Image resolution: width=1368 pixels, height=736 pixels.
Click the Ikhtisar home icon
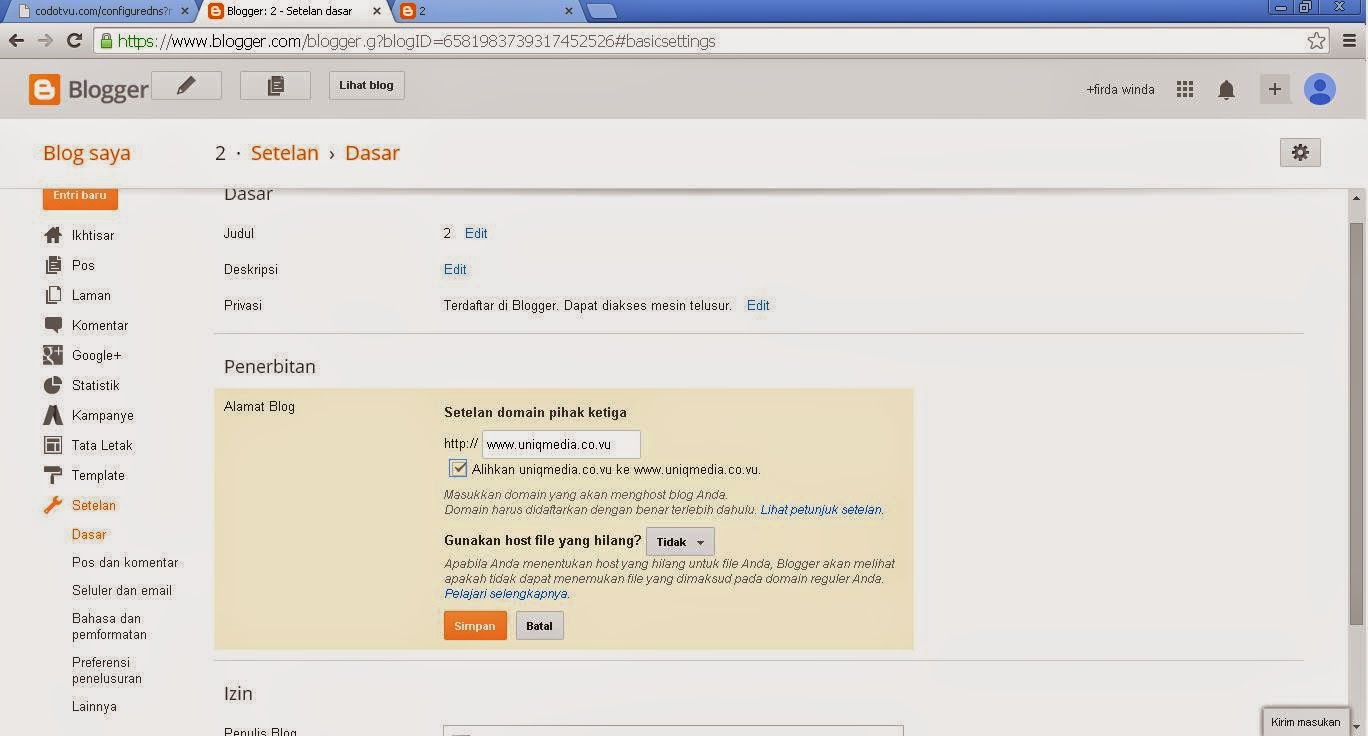(53, 235)
